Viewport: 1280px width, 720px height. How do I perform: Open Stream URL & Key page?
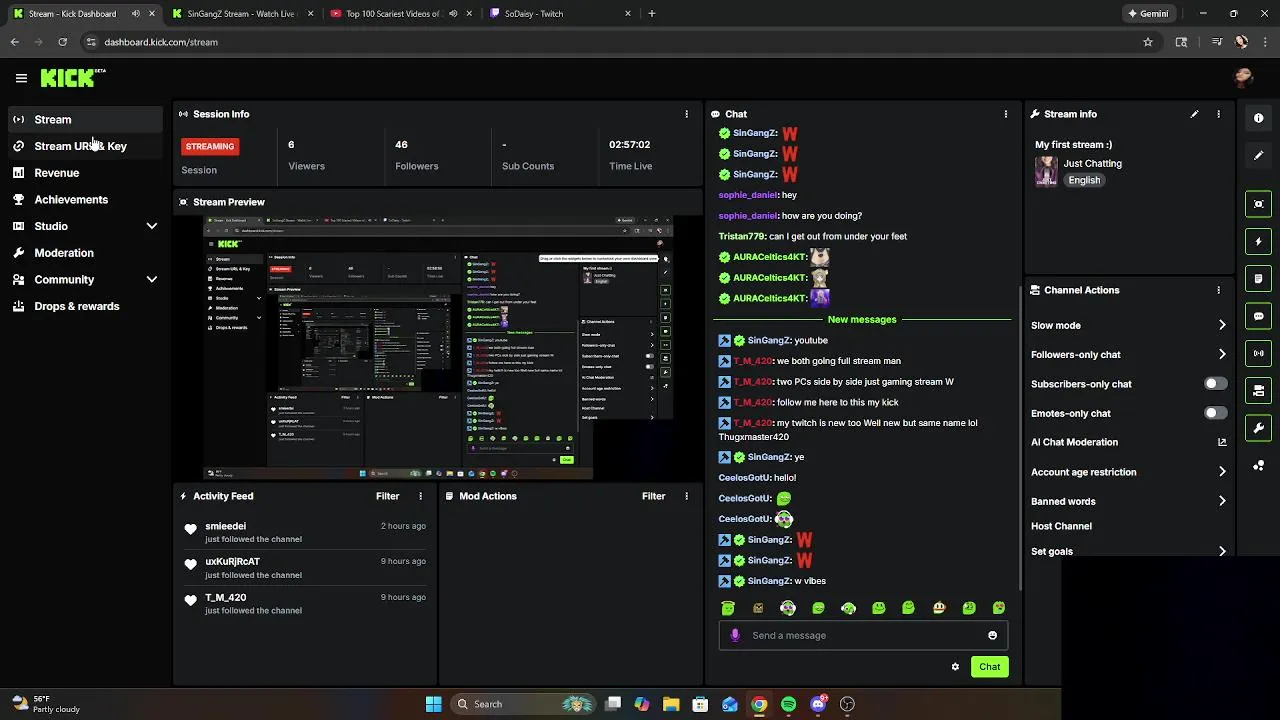point(85,146)
